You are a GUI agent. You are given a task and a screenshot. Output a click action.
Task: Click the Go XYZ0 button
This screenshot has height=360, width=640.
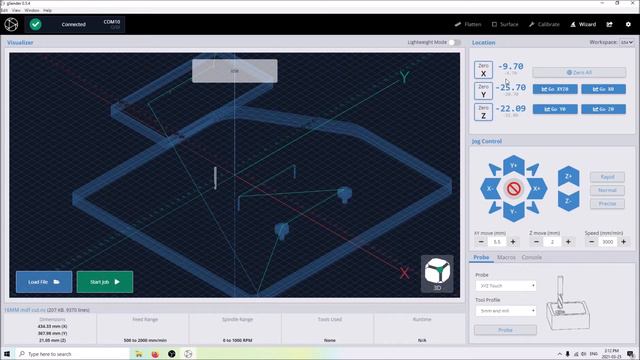tap(555, 89)
